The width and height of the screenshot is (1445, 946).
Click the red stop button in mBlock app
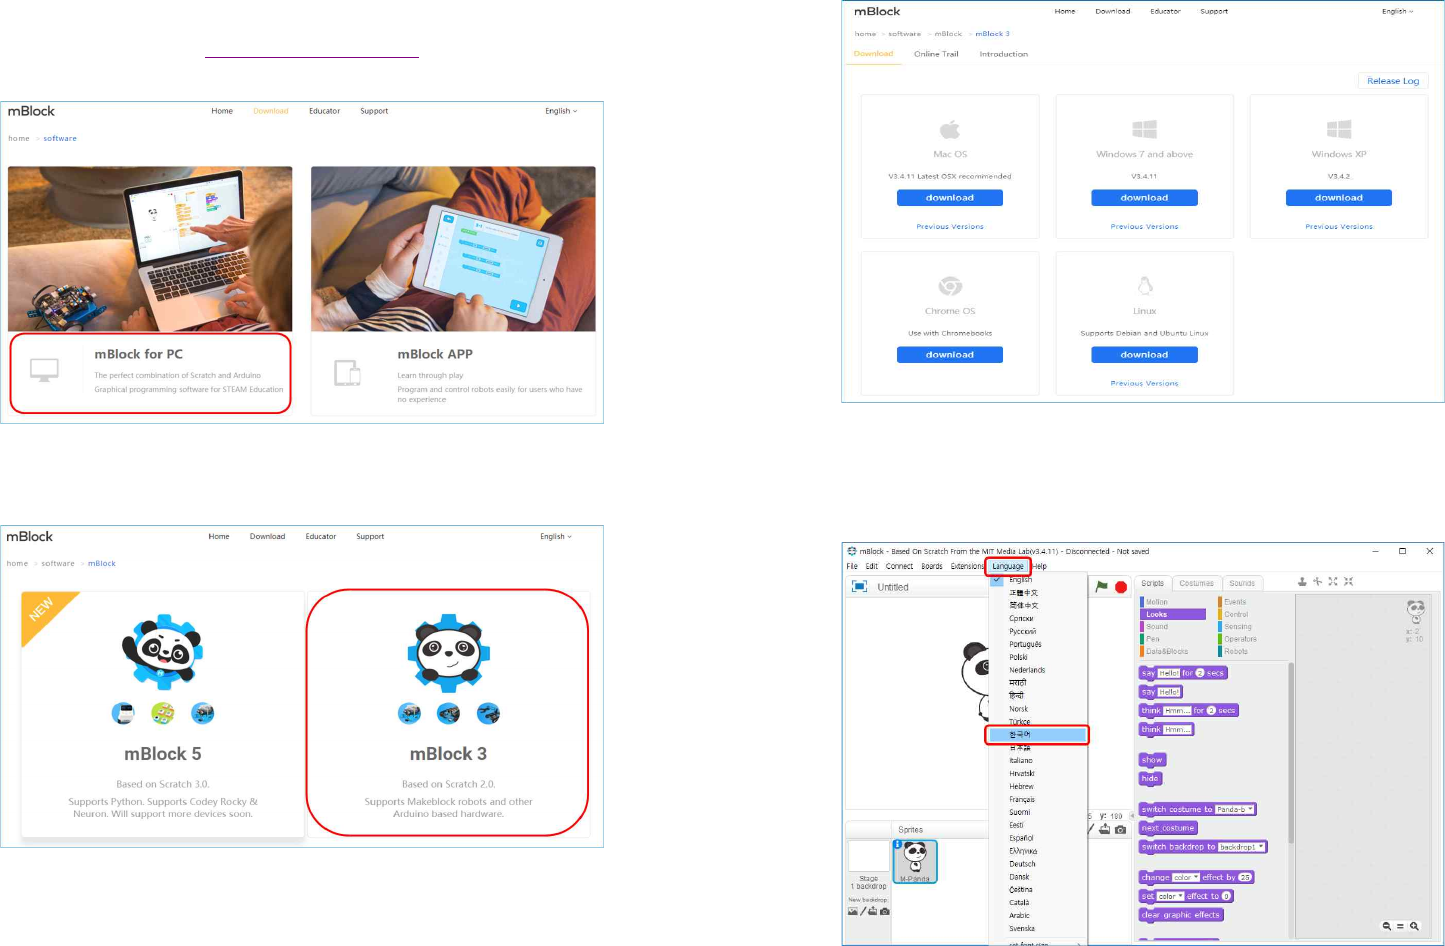pyautogui.click(x=1121, y=588)
